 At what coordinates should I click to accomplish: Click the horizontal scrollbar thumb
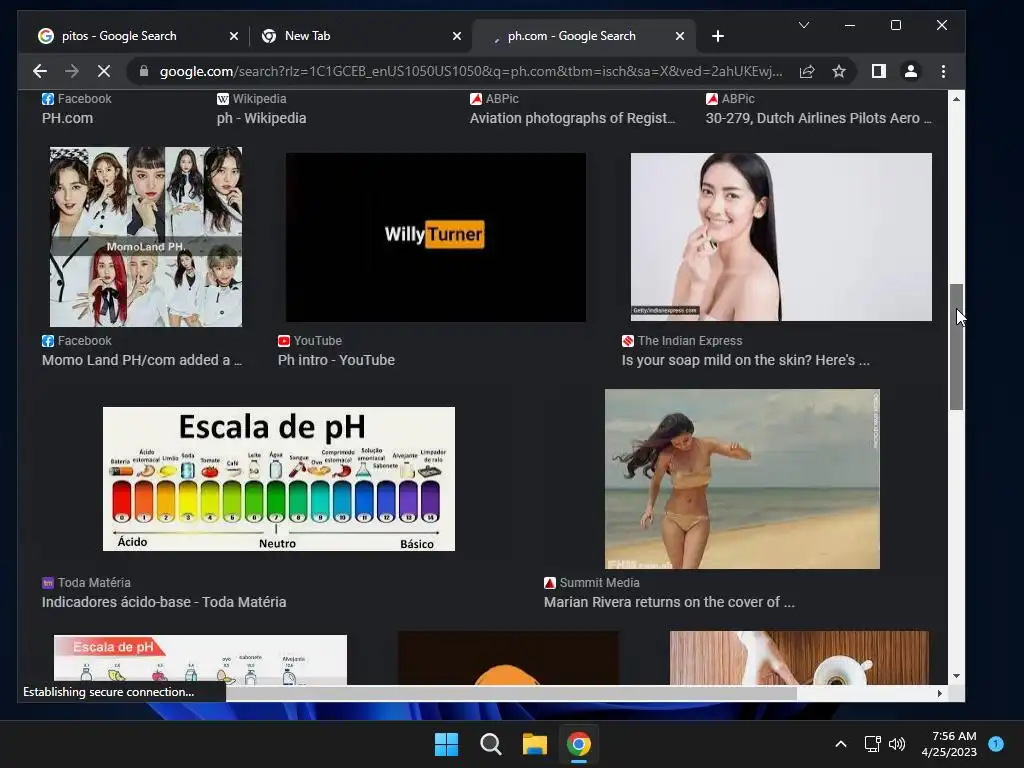511,694
